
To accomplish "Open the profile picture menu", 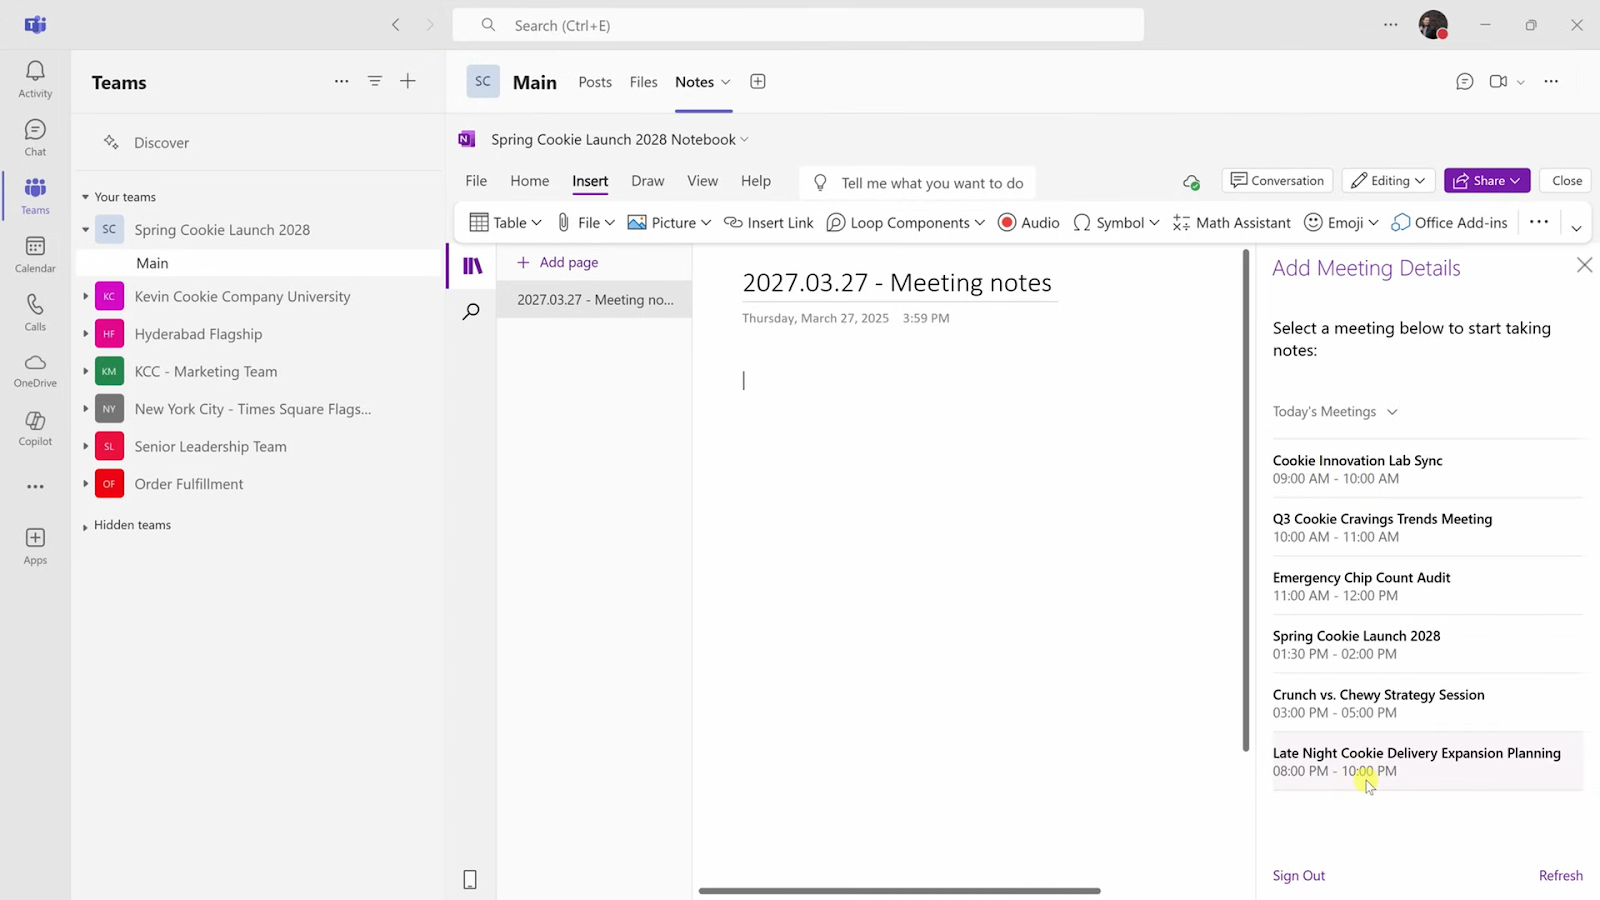I will (x=1433, y=25).
